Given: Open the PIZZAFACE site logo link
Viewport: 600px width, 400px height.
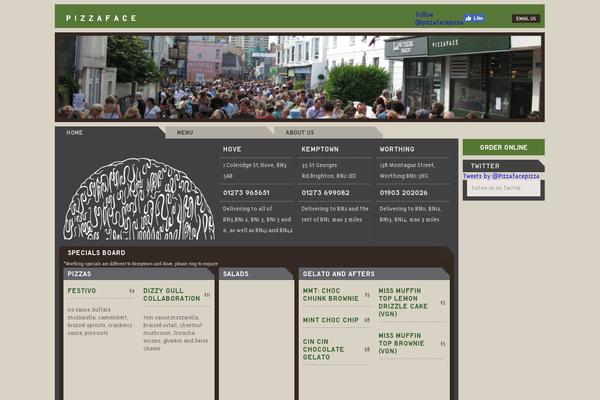Looking at the screenshot, I should point(101,18).
